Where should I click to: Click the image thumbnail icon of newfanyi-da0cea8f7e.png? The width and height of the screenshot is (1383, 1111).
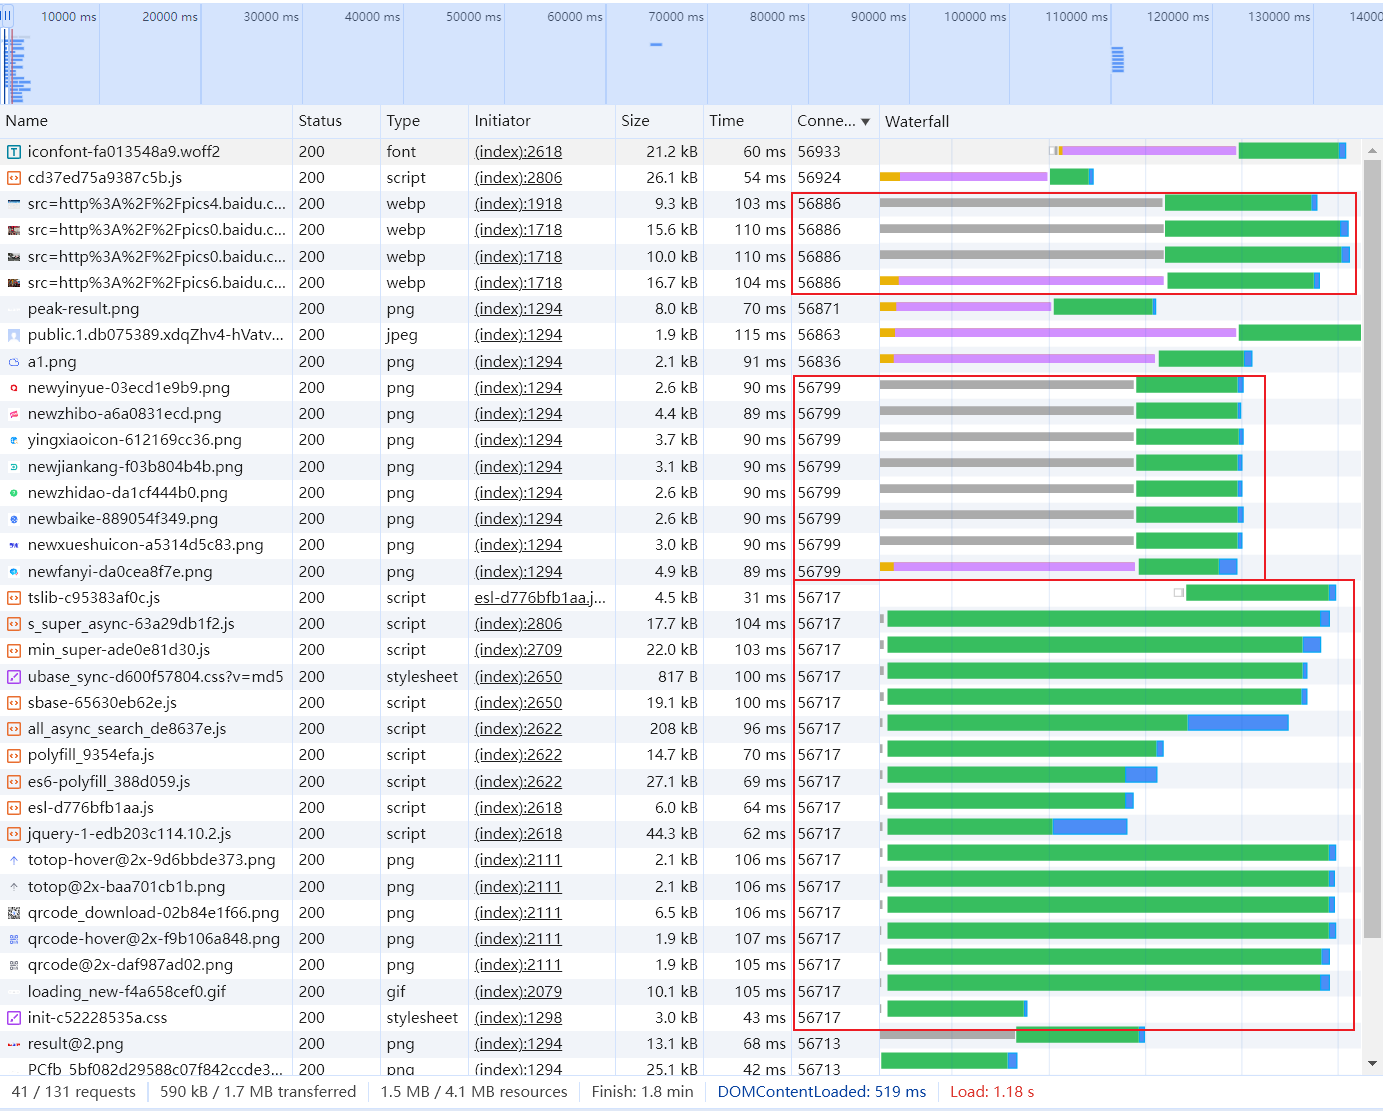pos(14,572)
